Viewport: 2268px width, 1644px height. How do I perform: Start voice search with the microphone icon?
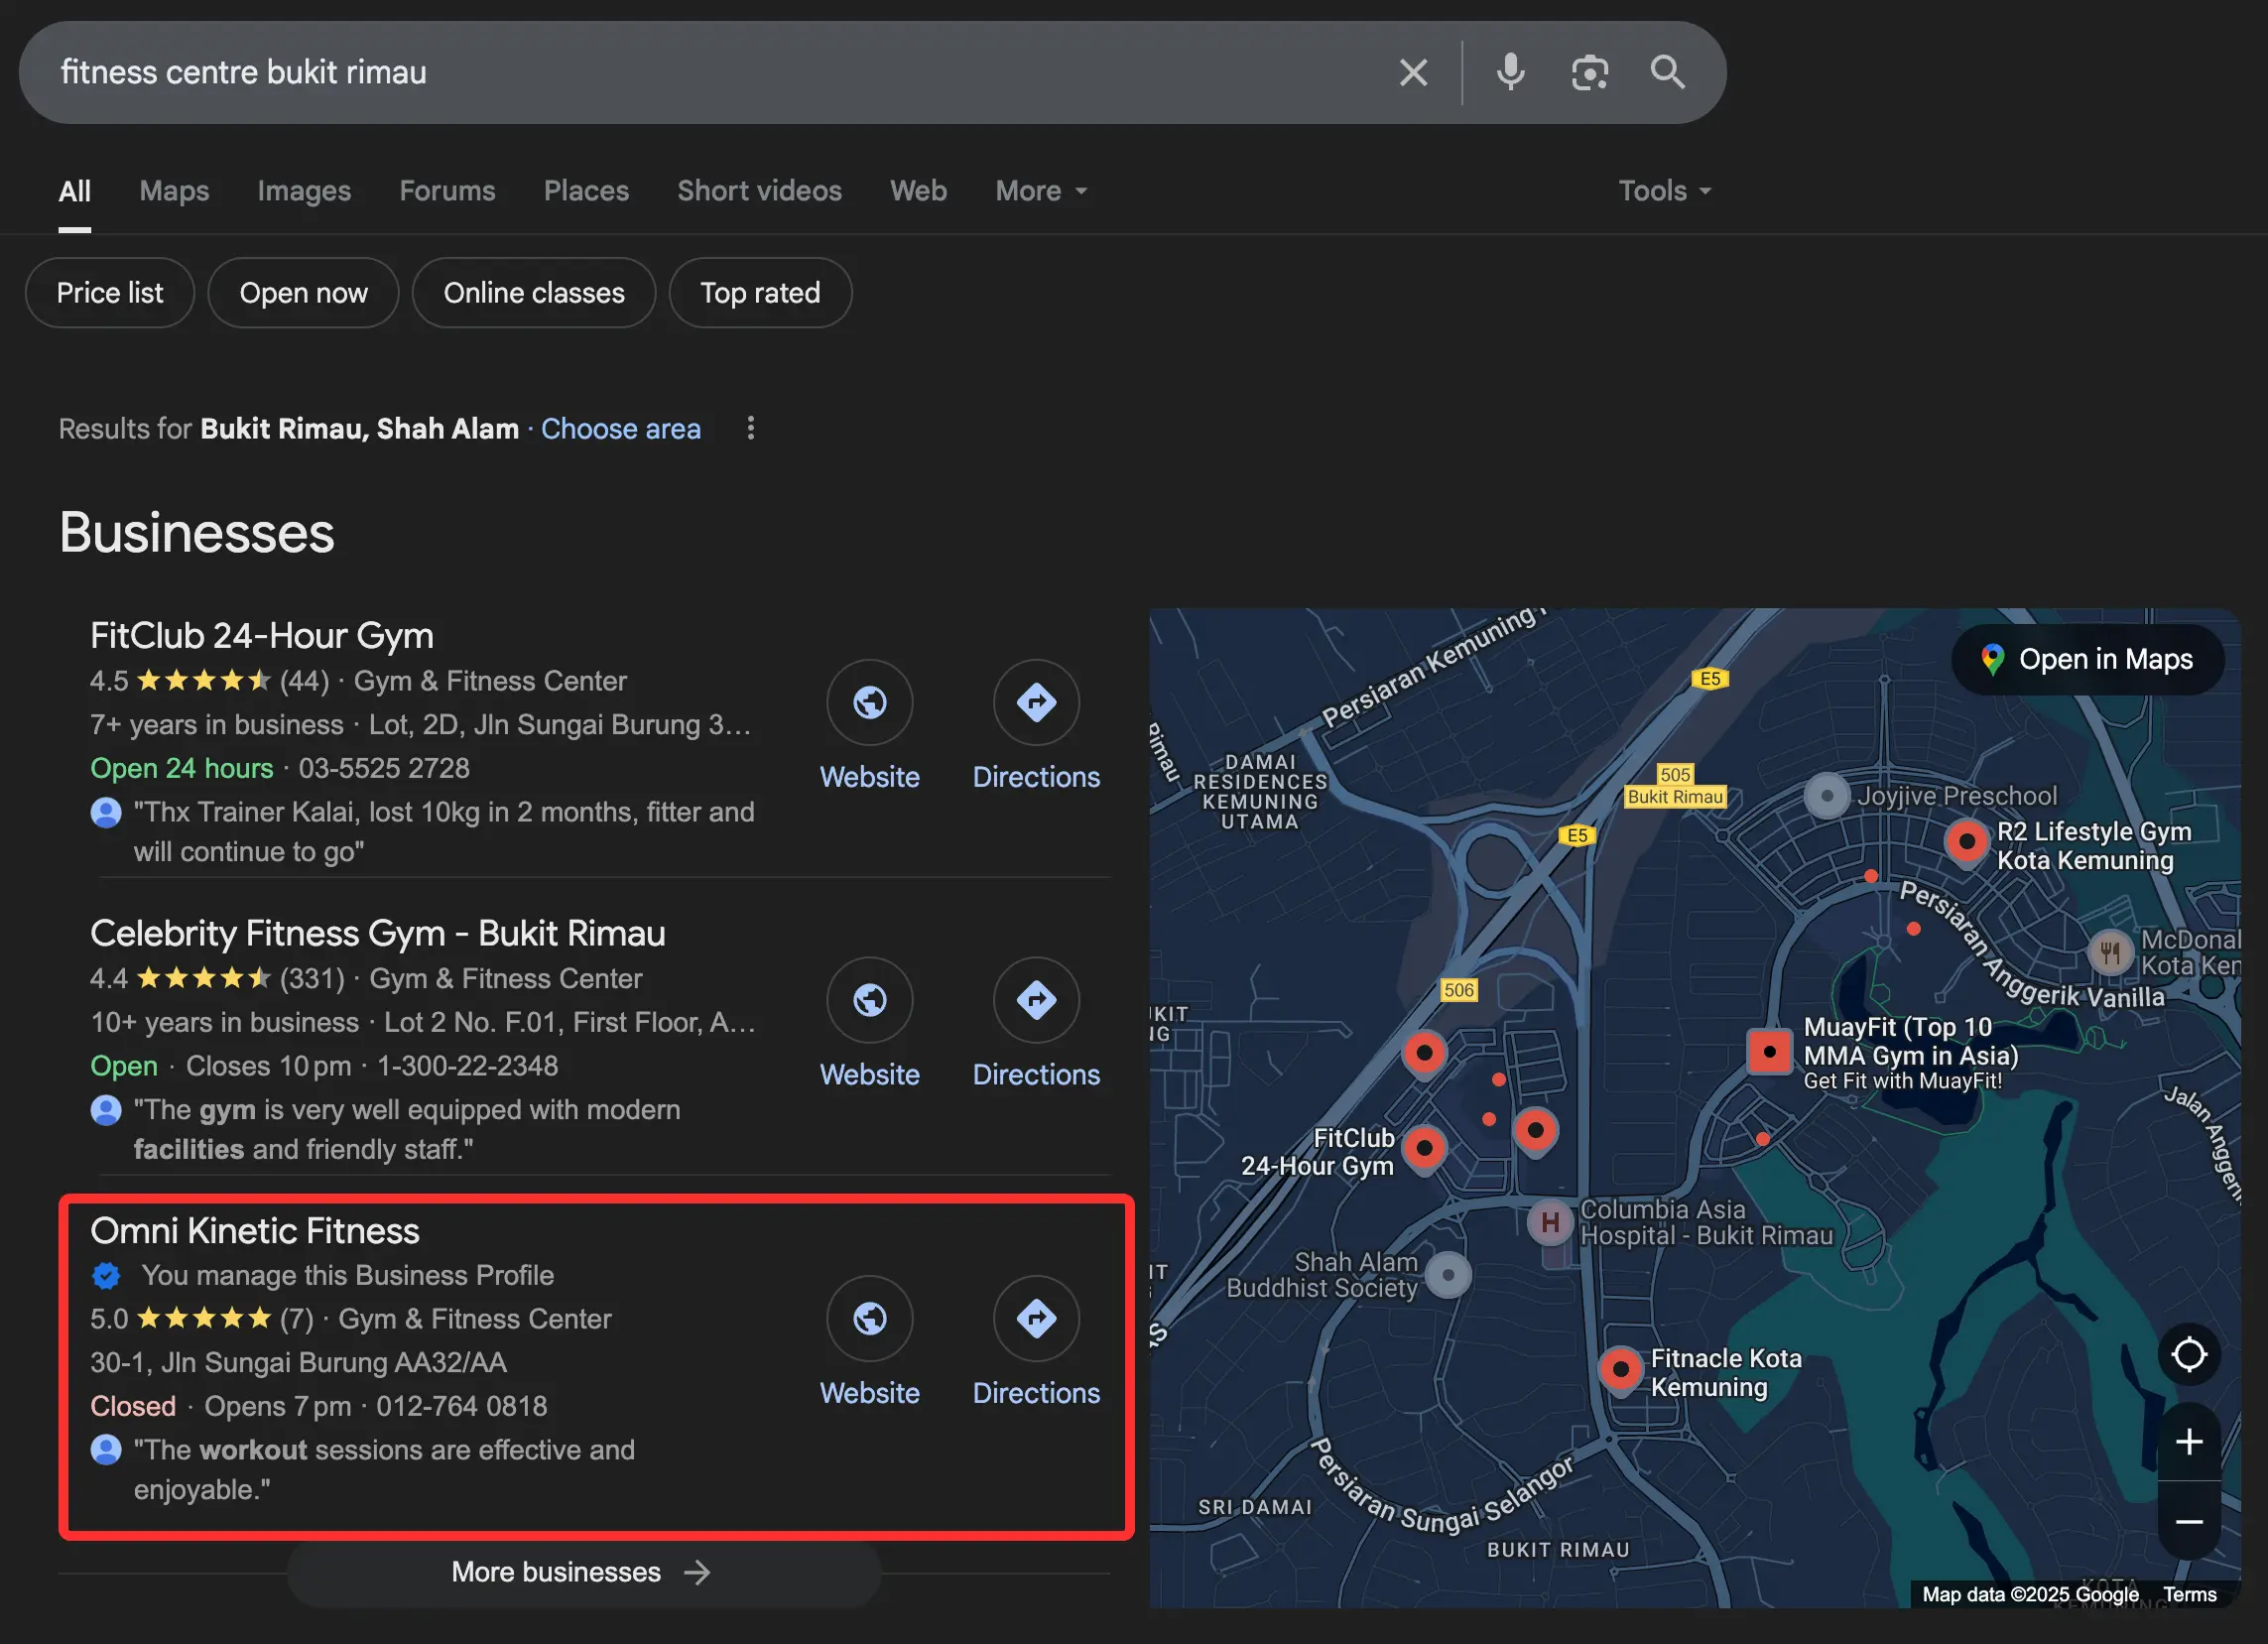click(x=1510, y=72)
